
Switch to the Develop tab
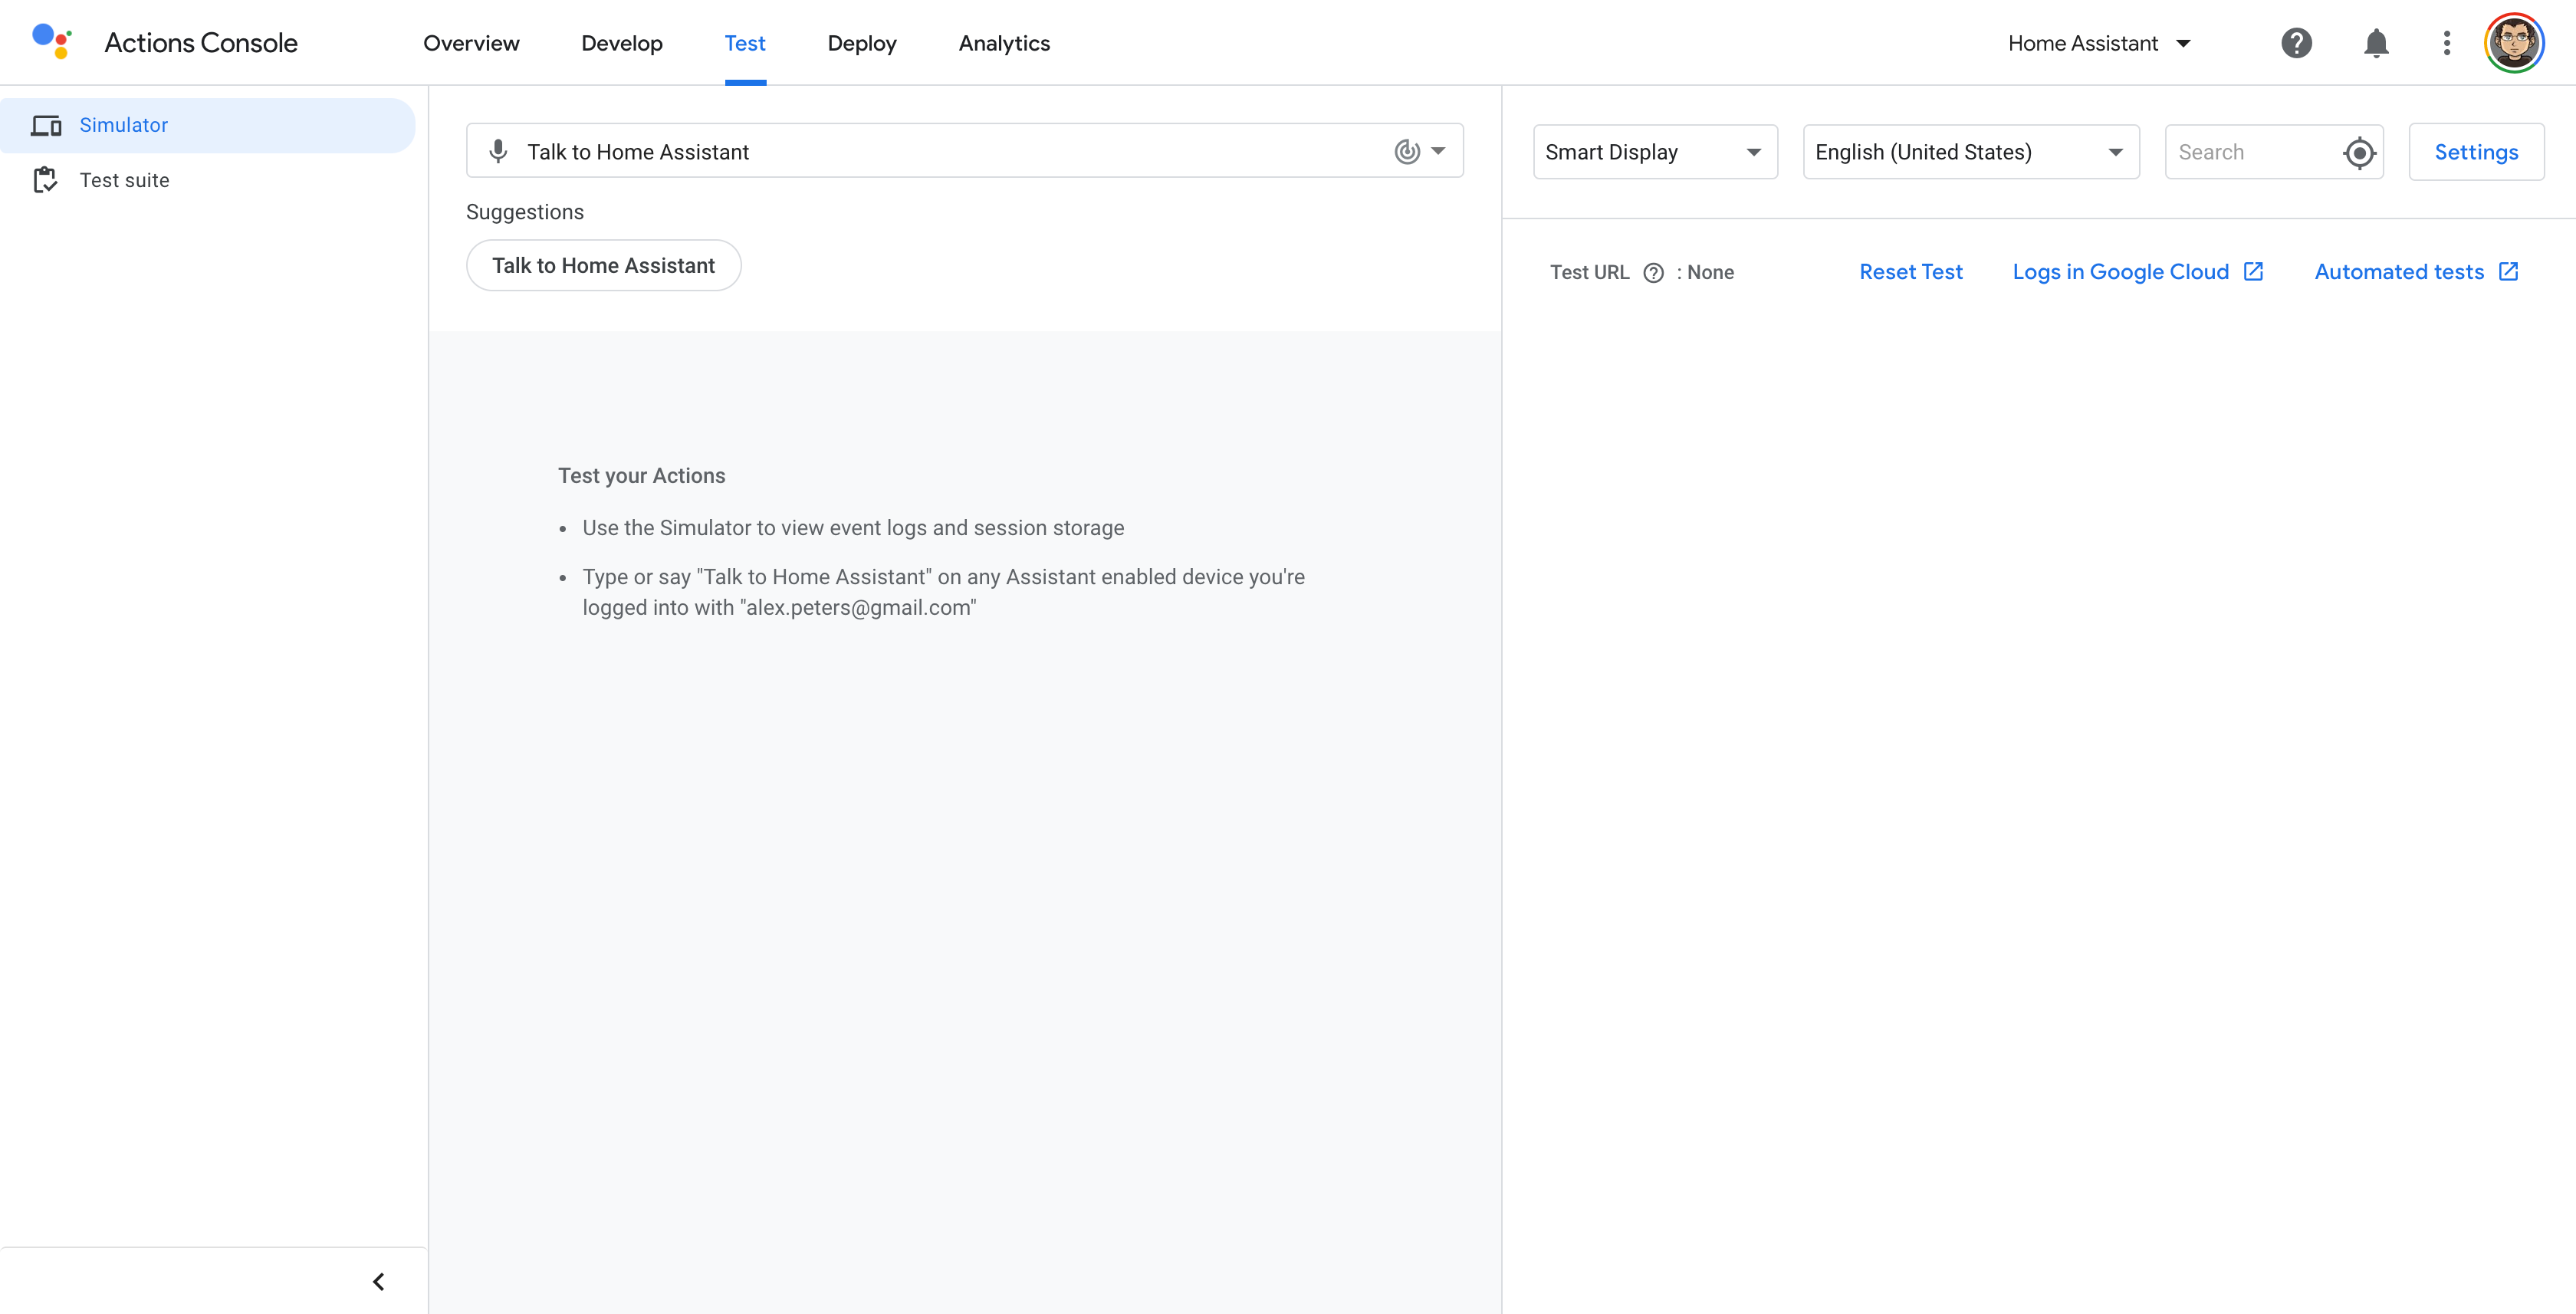point(621,43)
